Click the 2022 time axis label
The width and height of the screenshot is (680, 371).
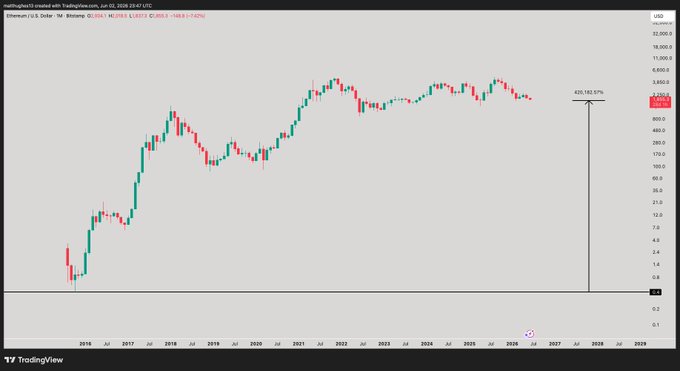coord(341,344)
